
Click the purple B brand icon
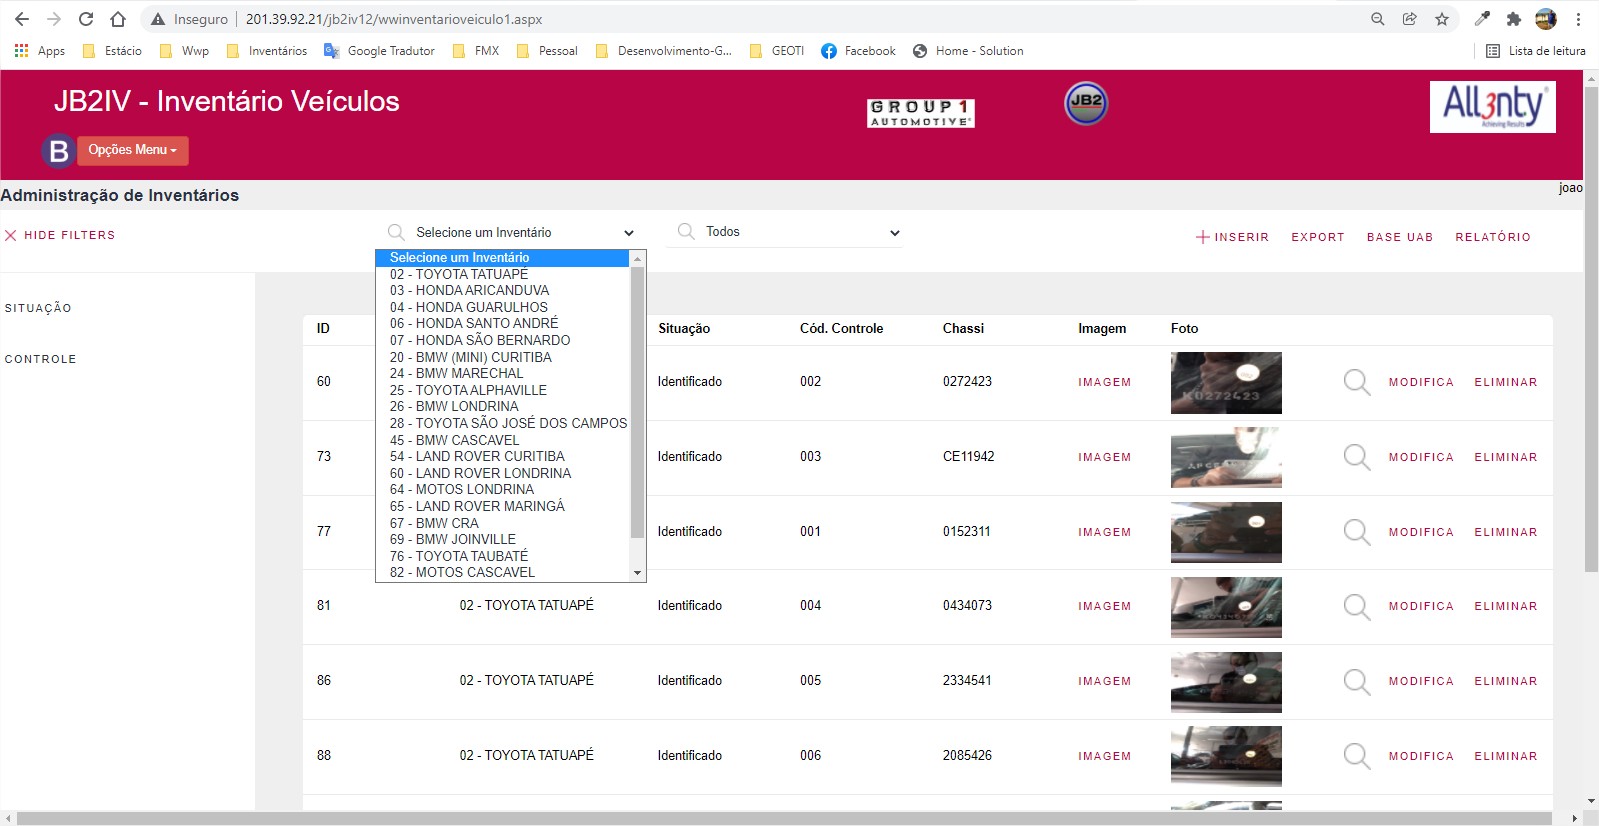(x=59, y=151)
